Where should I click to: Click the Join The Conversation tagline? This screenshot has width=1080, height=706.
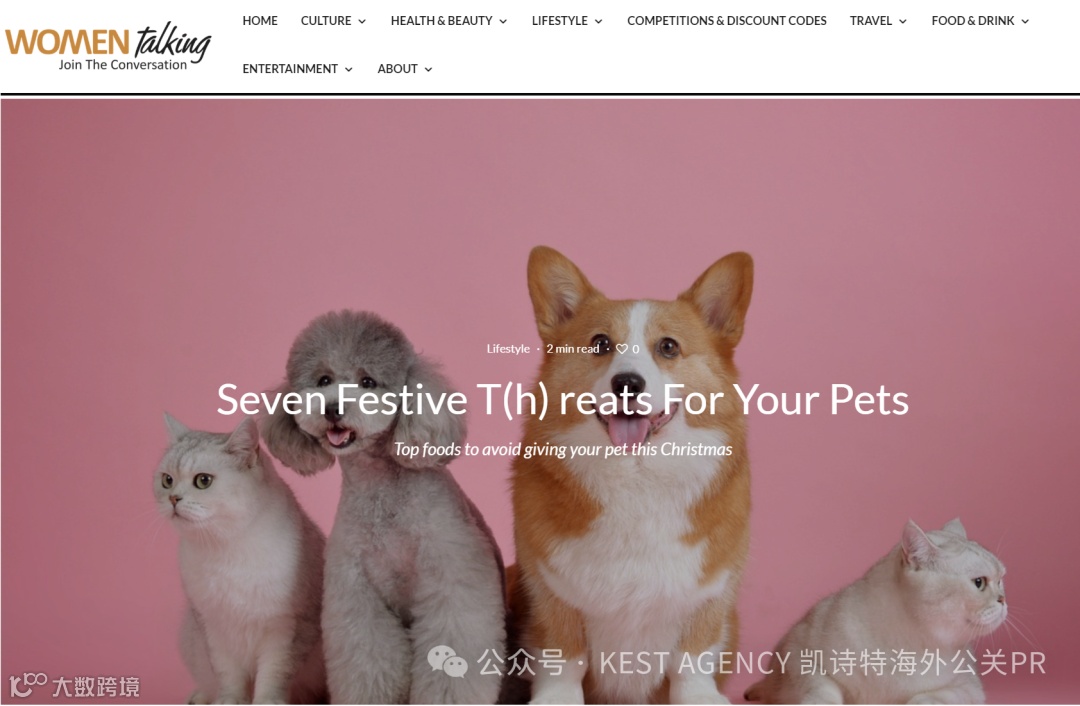[x=123, y=65]
